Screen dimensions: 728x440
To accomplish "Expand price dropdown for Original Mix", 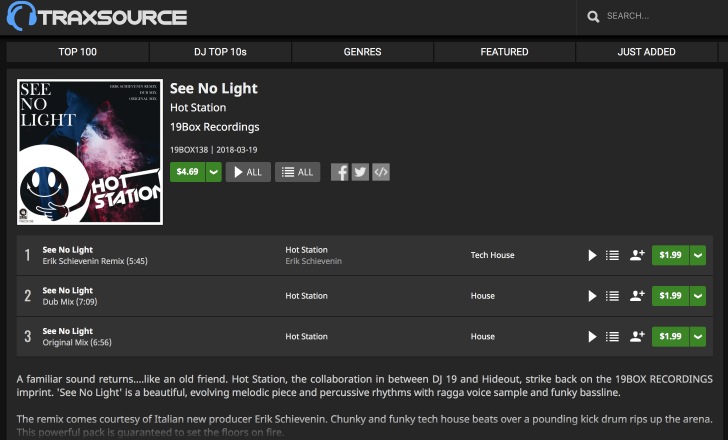I will pos(698,336).
